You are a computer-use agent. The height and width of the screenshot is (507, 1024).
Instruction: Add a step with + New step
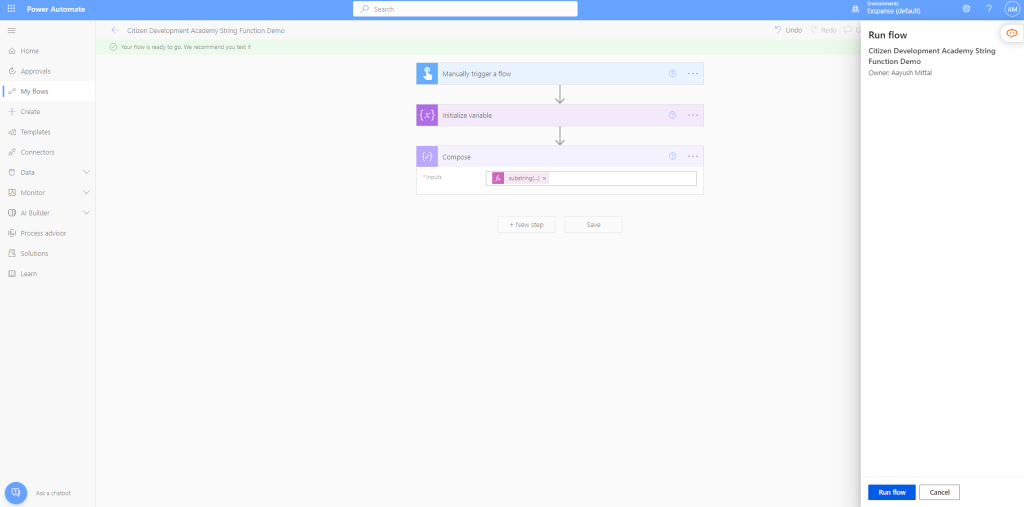(x=526, y=225)
